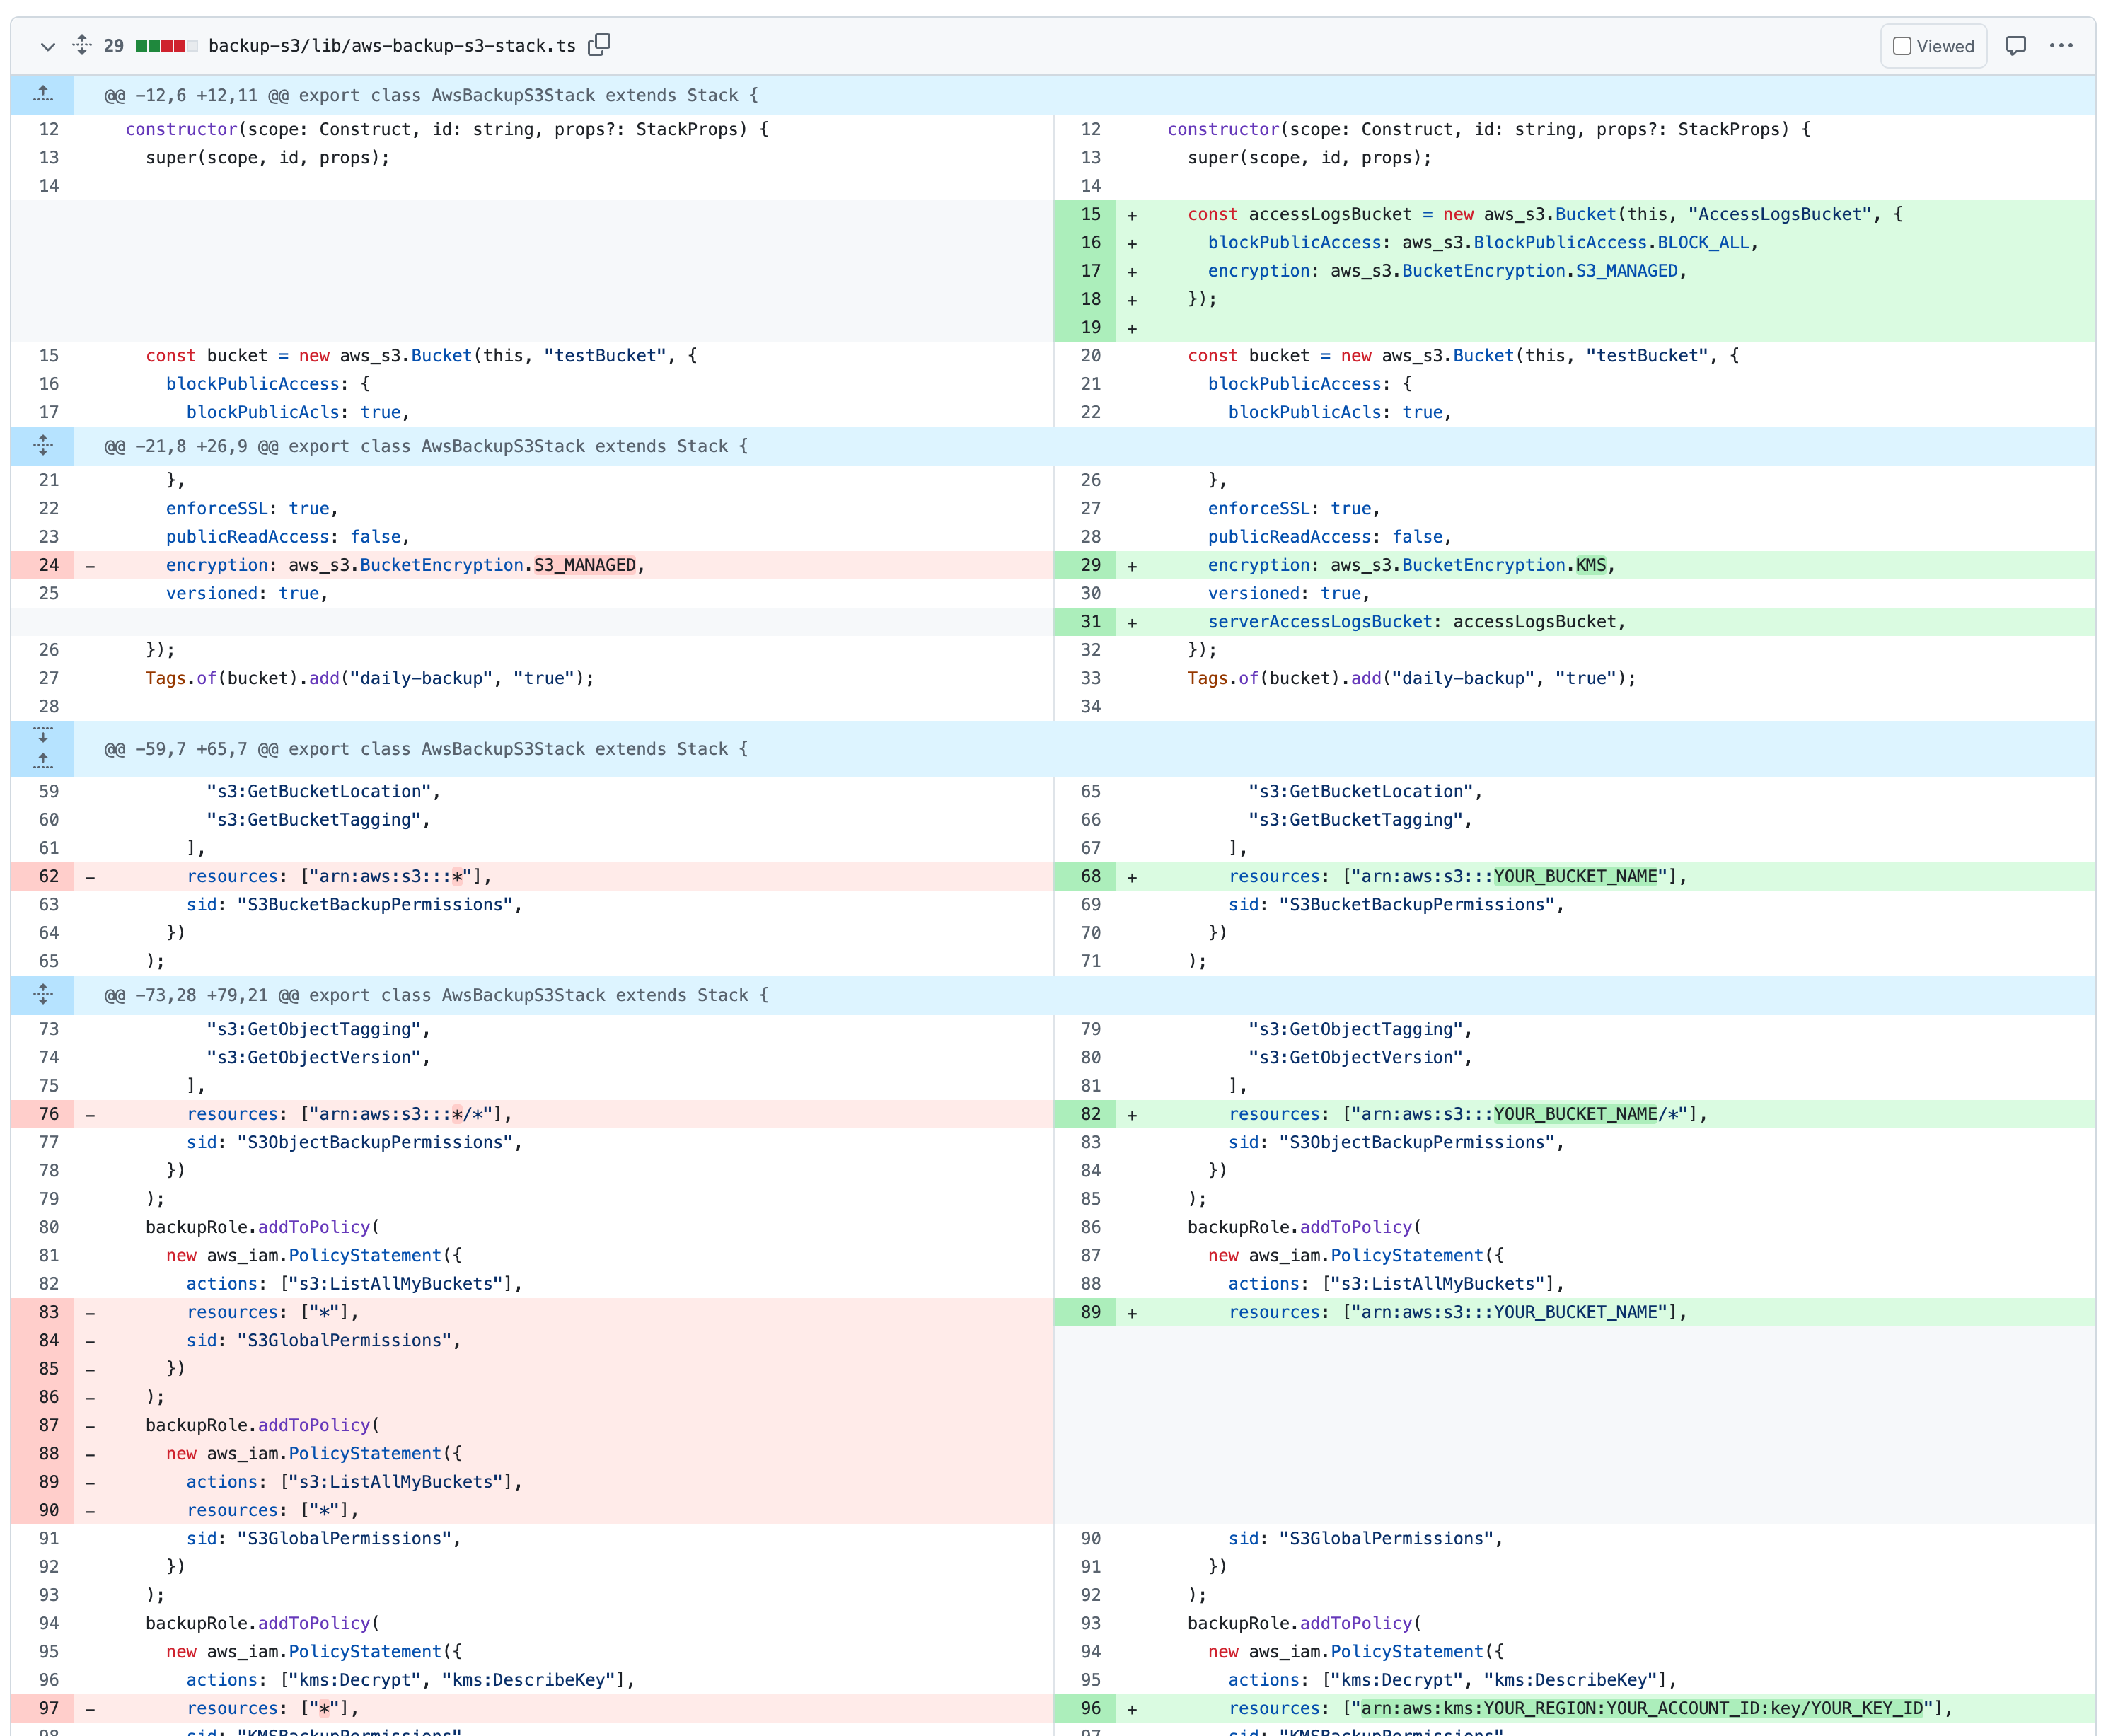
Task: Click removed line number 24
Action: point(49,565)
